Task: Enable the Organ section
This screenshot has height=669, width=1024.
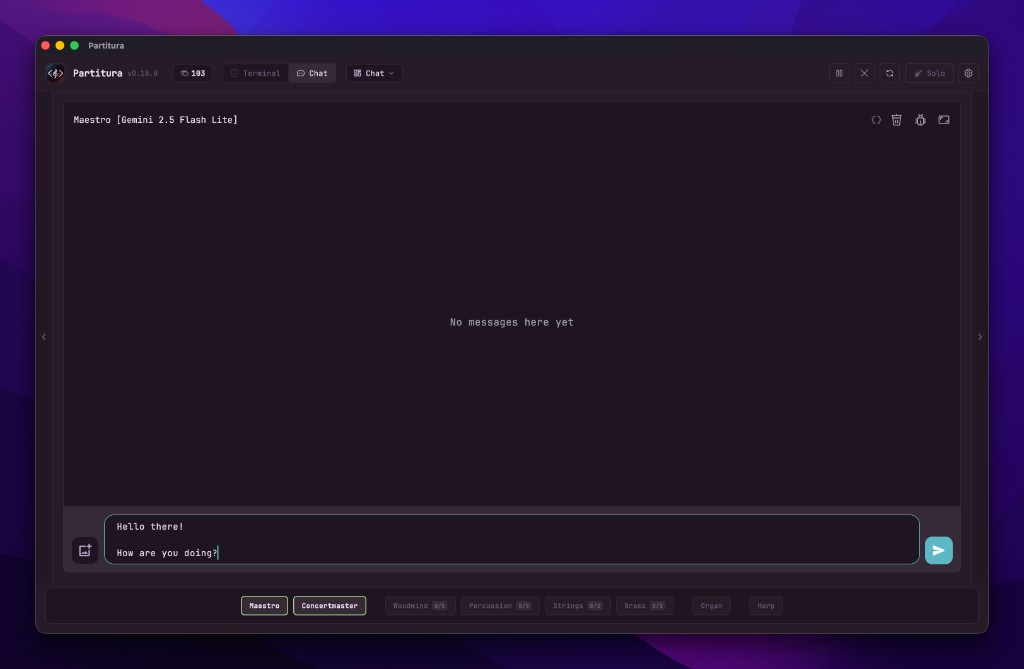Action: [711, 605]
